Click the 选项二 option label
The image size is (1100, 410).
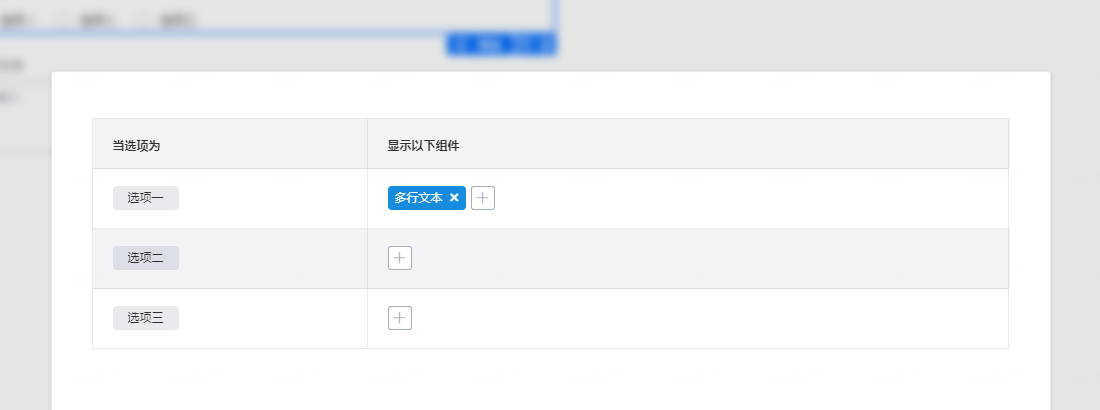point(146,258)
